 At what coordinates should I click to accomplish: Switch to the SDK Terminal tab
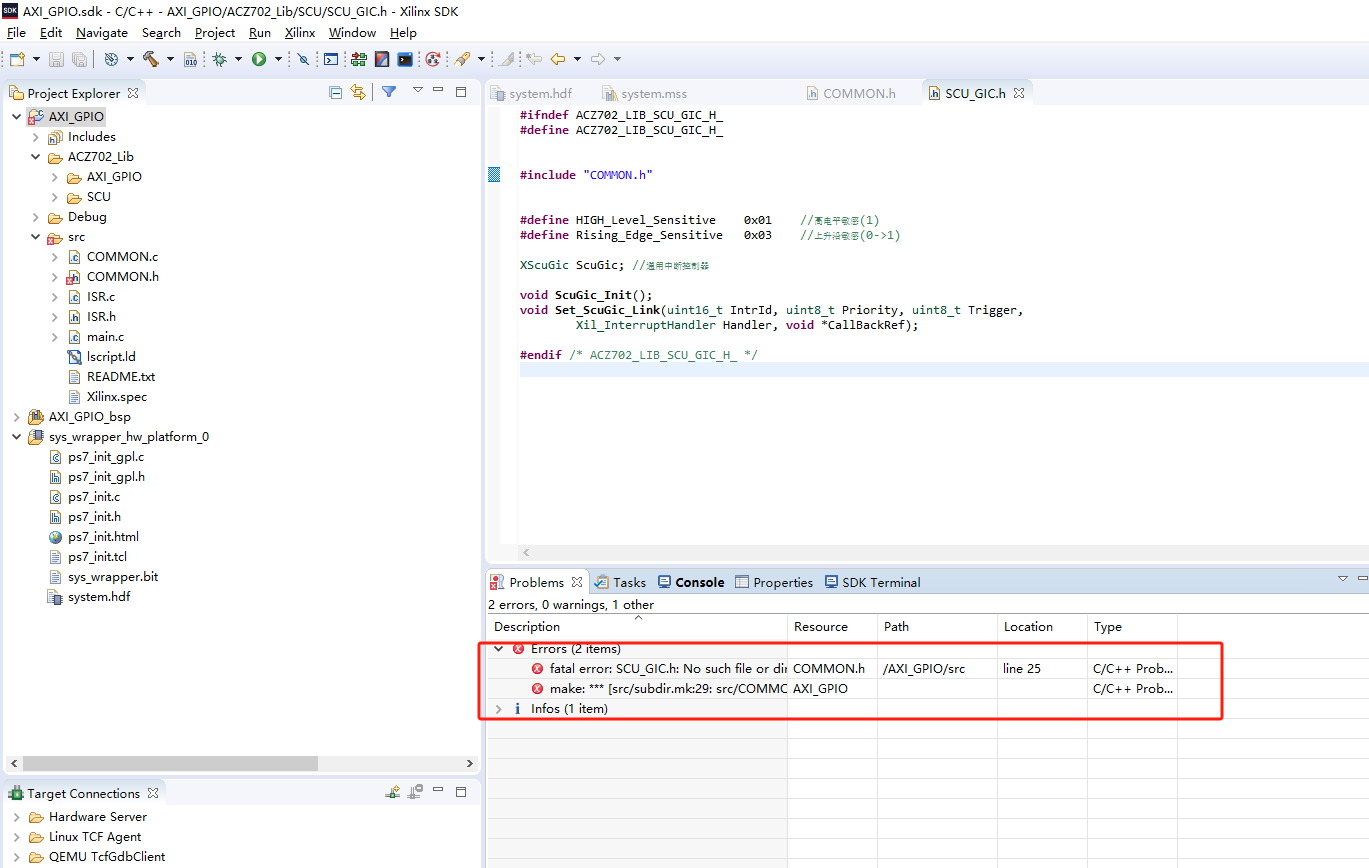(872, 582)
